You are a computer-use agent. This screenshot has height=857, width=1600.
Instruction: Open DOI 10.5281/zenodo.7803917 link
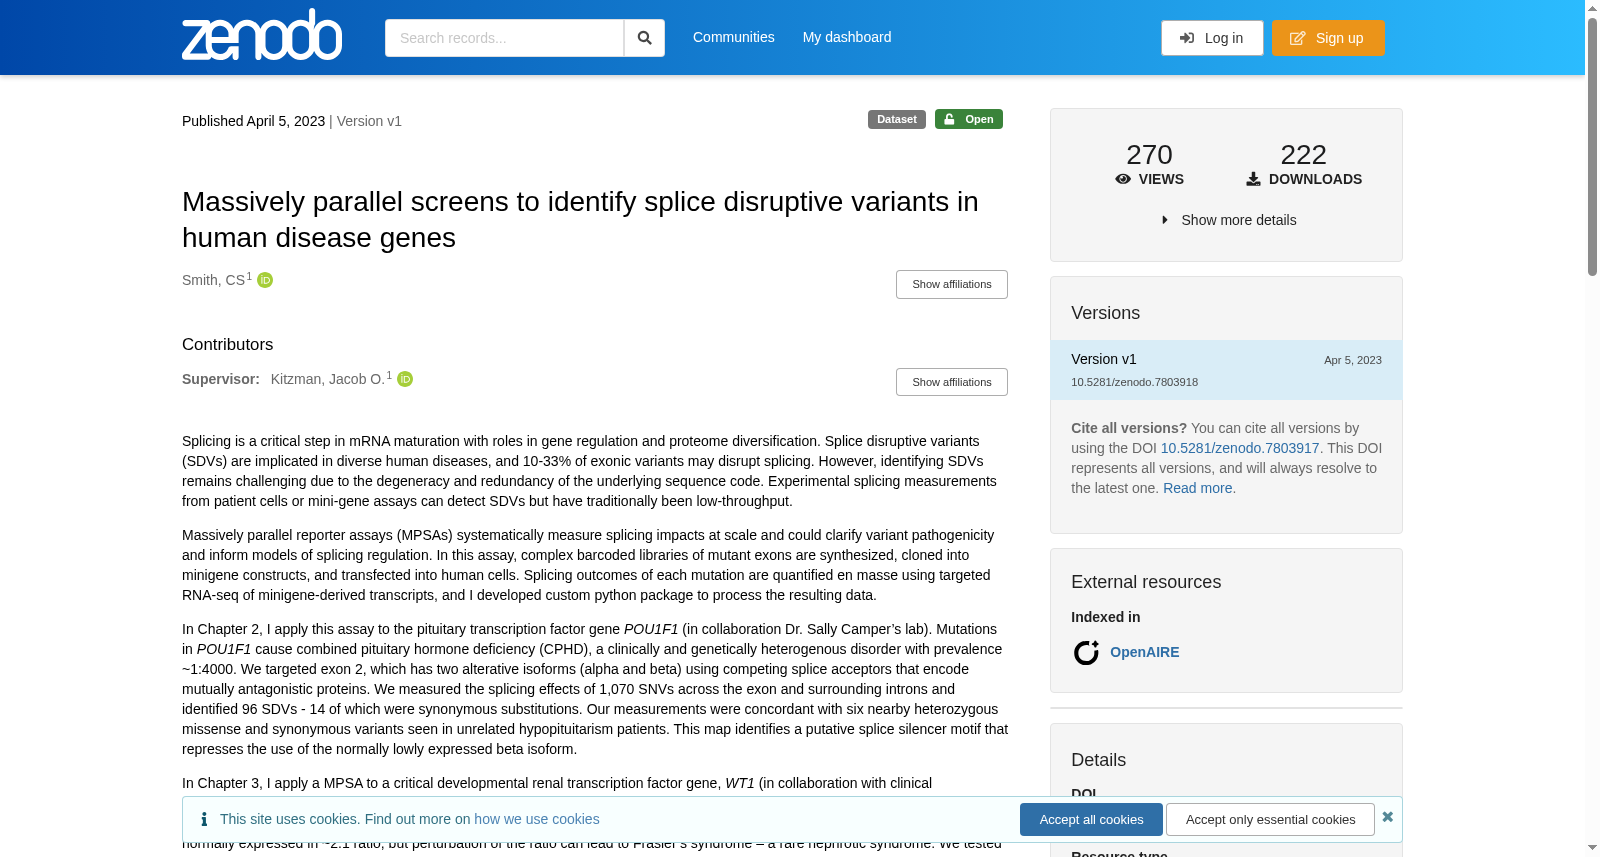click(1240, 448)
